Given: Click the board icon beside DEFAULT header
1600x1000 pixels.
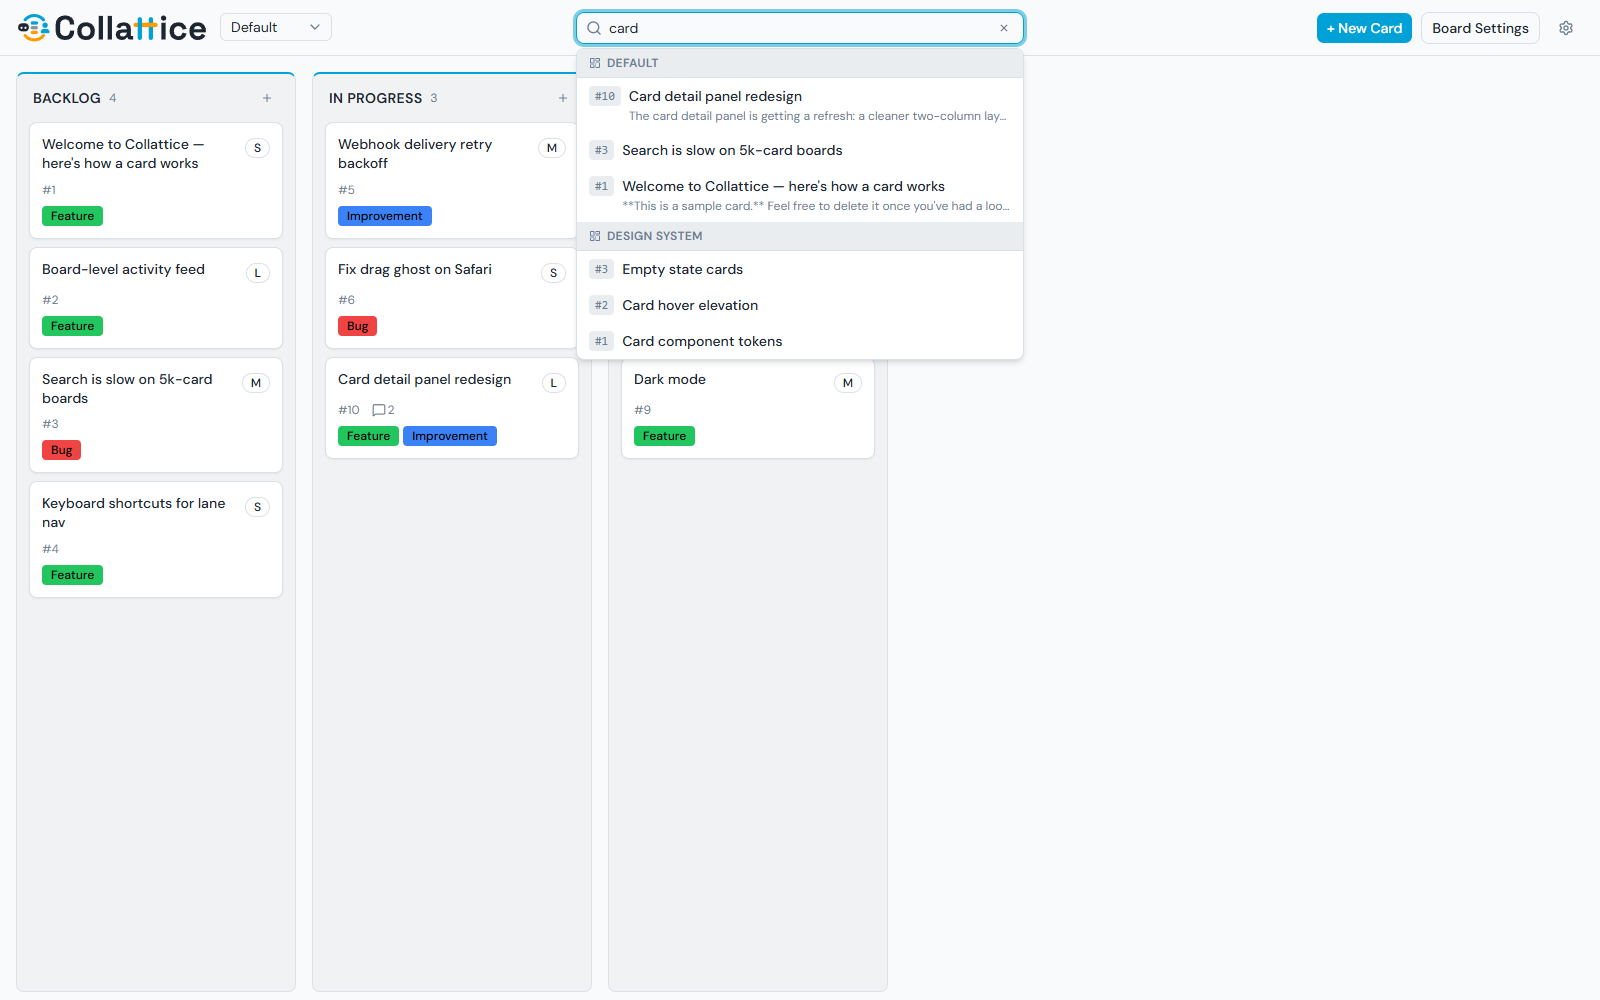Looking at the screenshot, I should pos(595,63).
